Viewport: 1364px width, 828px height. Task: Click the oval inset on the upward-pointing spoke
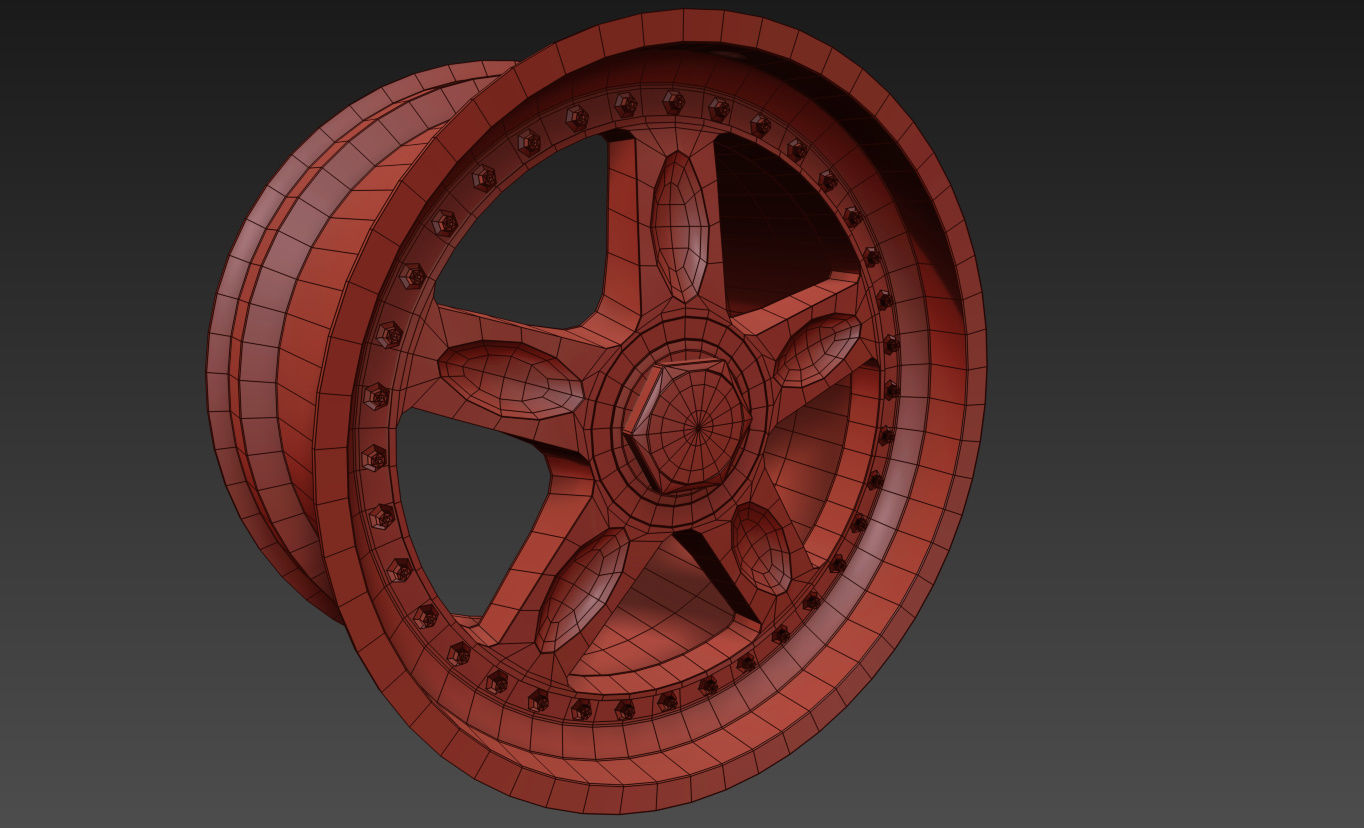(680, 226)
